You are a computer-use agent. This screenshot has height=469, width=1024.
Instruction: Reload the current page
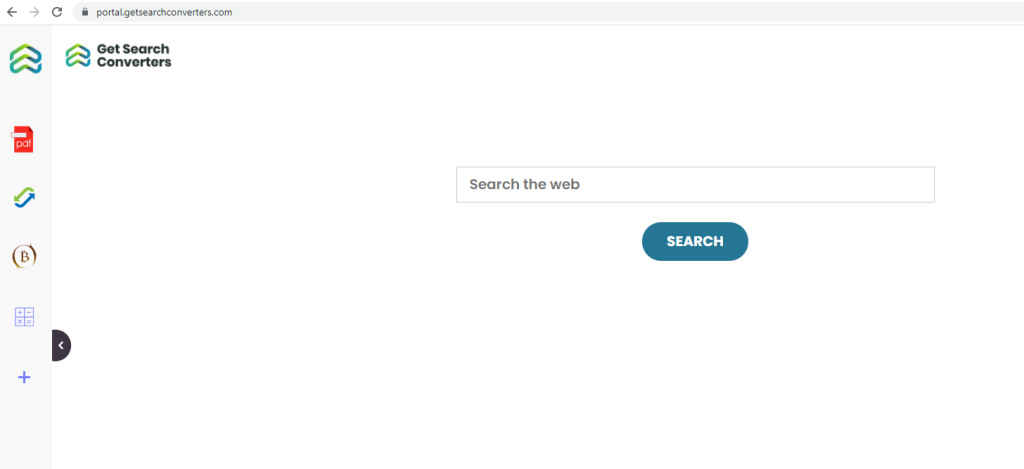point(57,12)
